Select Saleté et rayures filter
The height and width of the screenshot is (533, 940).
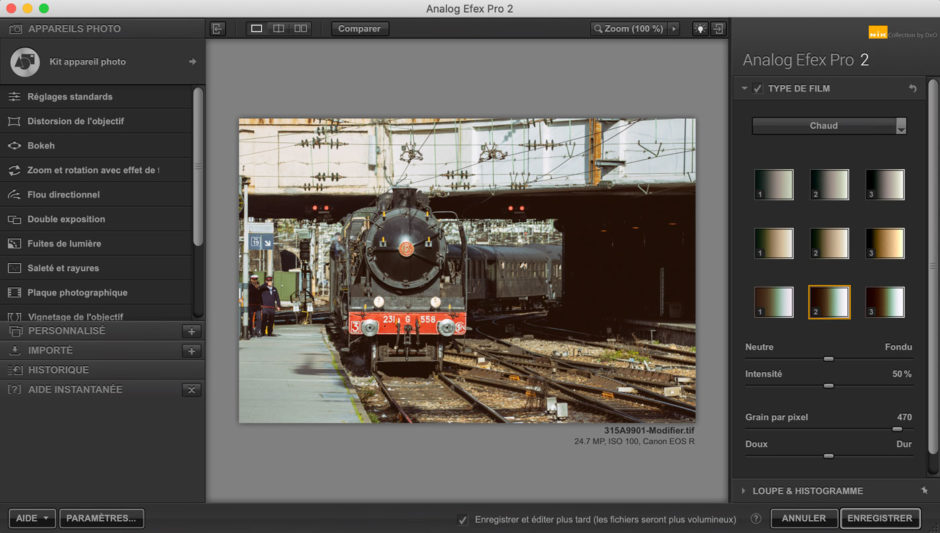tap(97, 269)
